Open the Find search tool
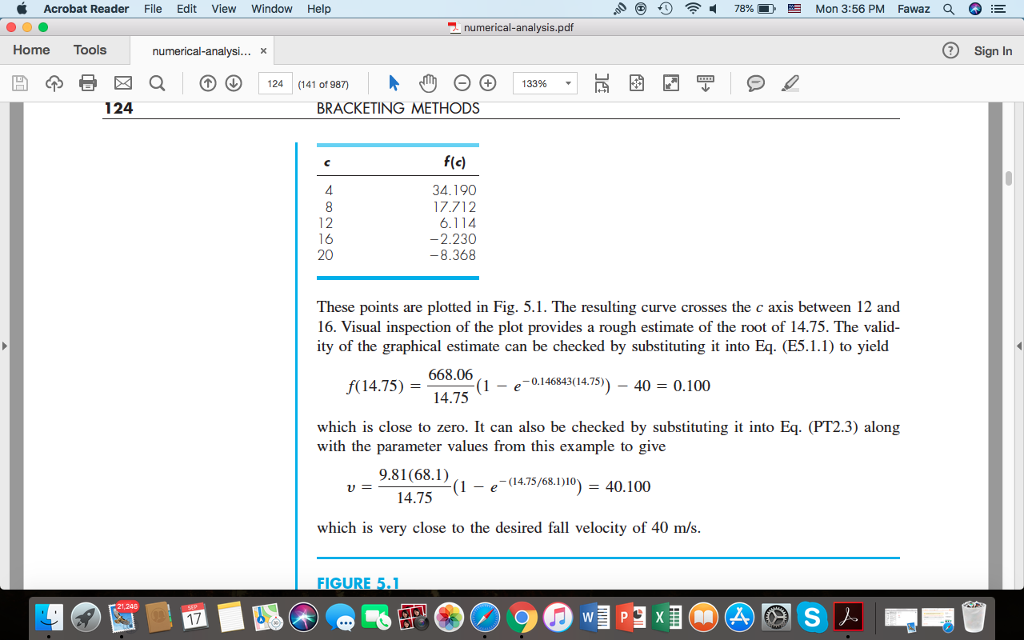This screenshot has height=640, width=1024. pos(157,83)
